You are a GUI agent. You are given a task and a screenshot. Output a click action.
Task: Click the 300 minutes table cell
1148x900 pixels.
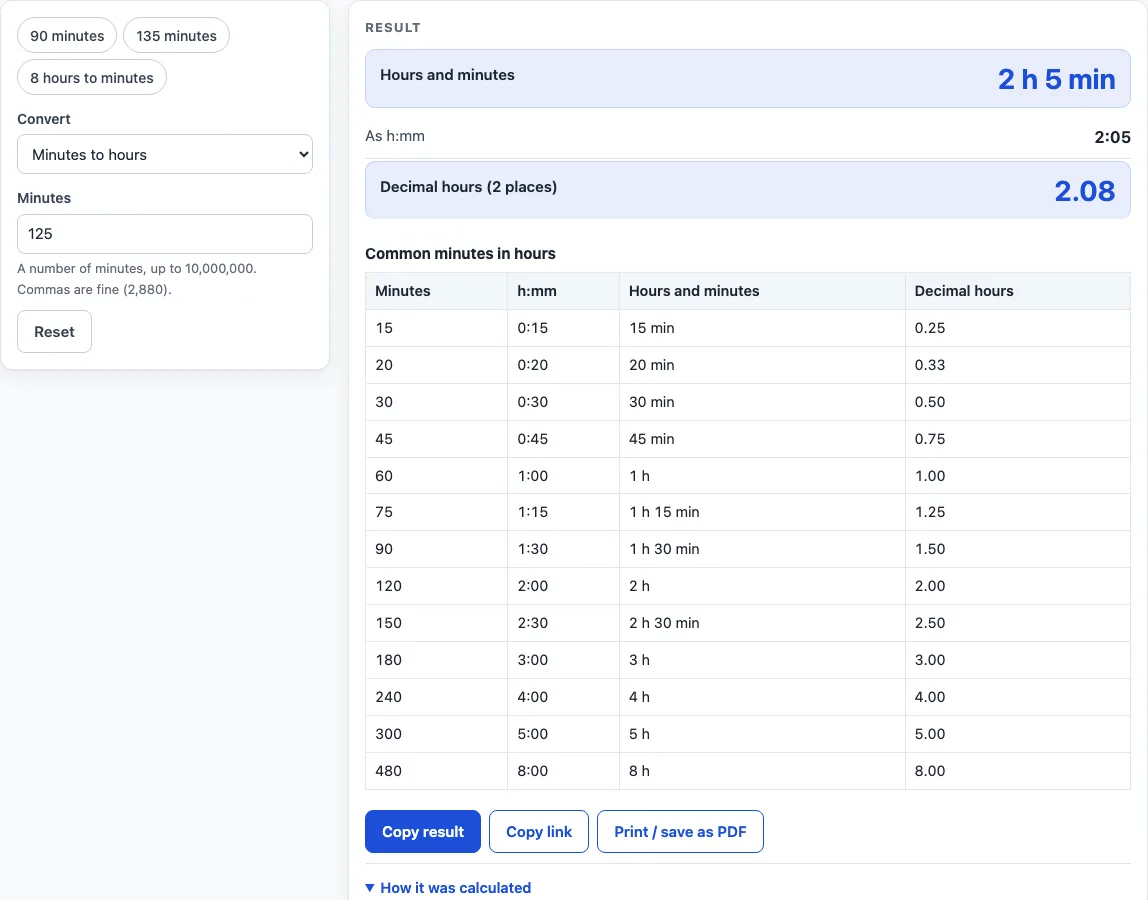click(436, 734)
